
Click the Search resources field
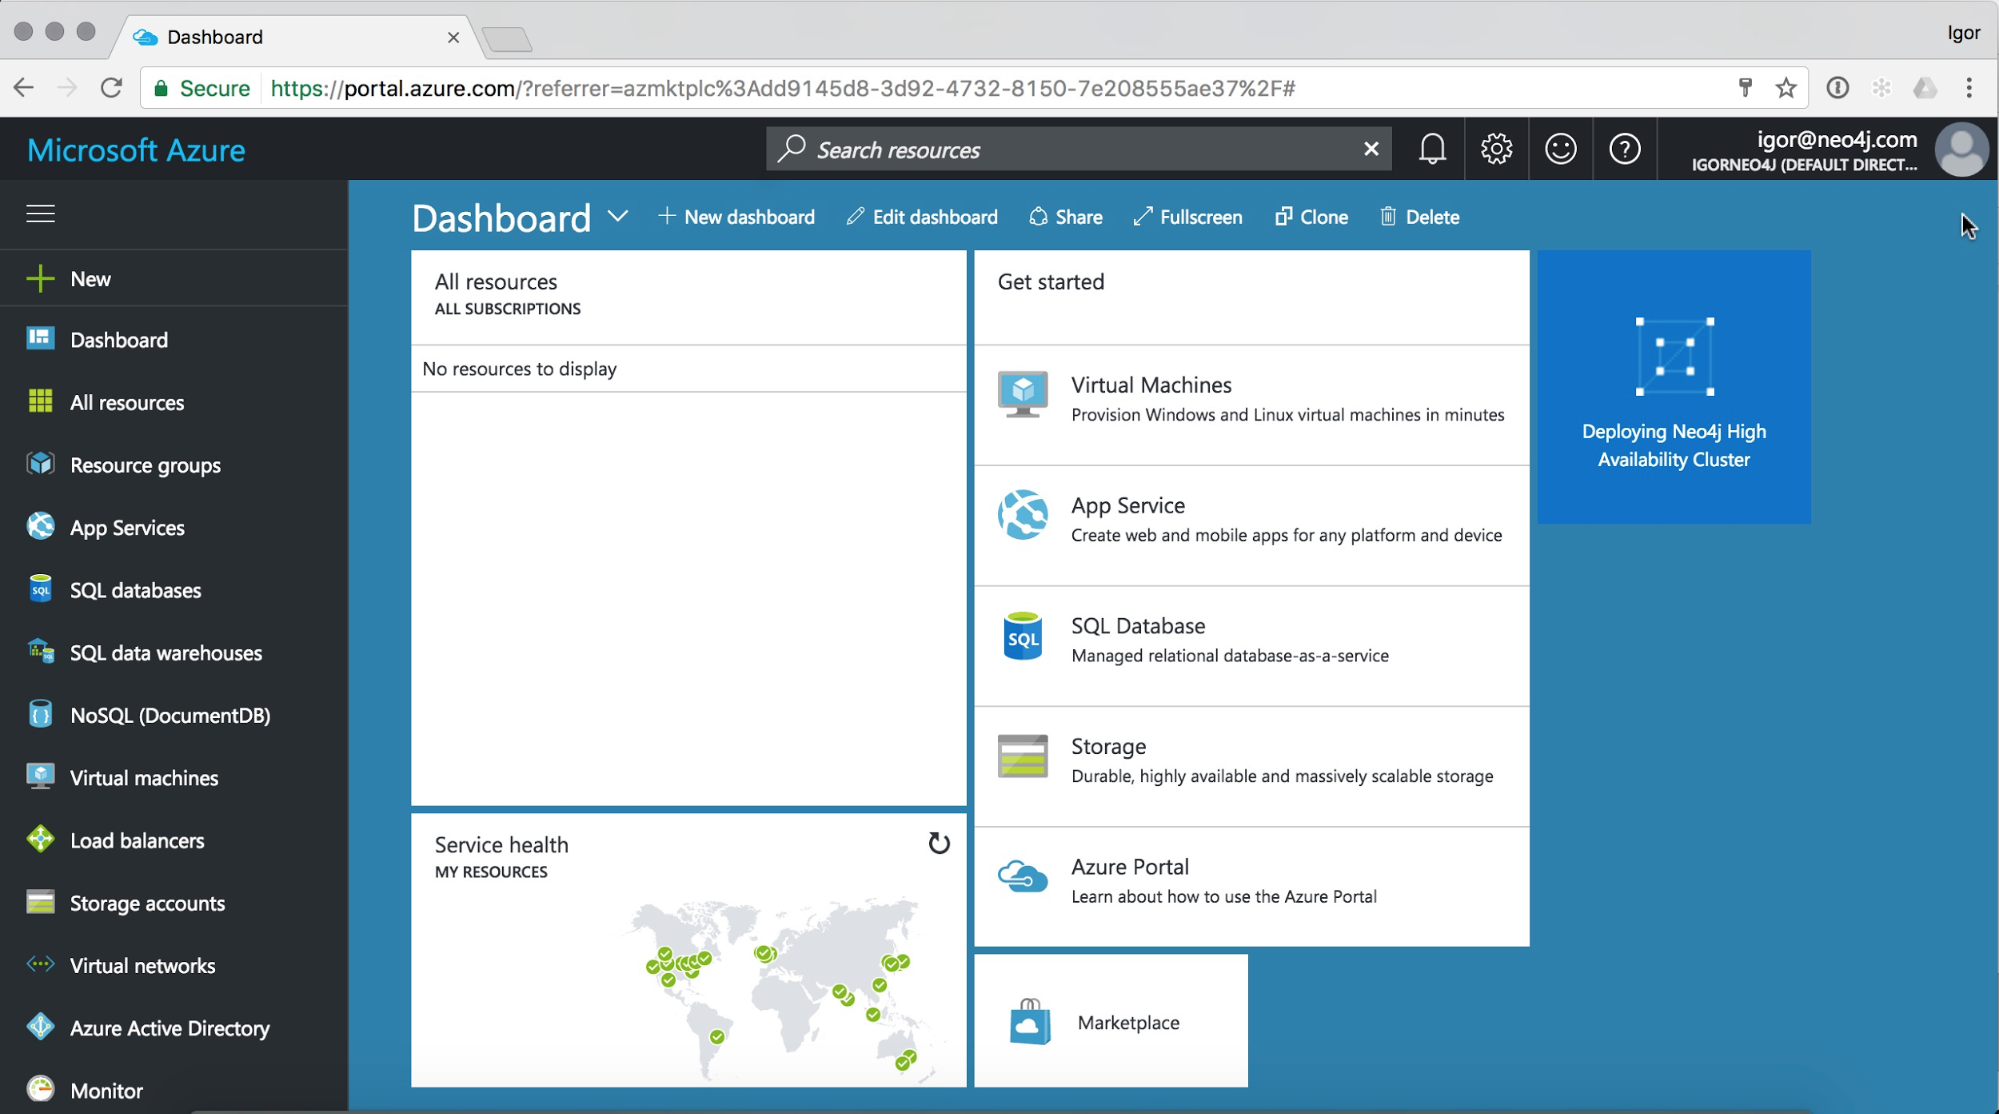point(1078,149)
